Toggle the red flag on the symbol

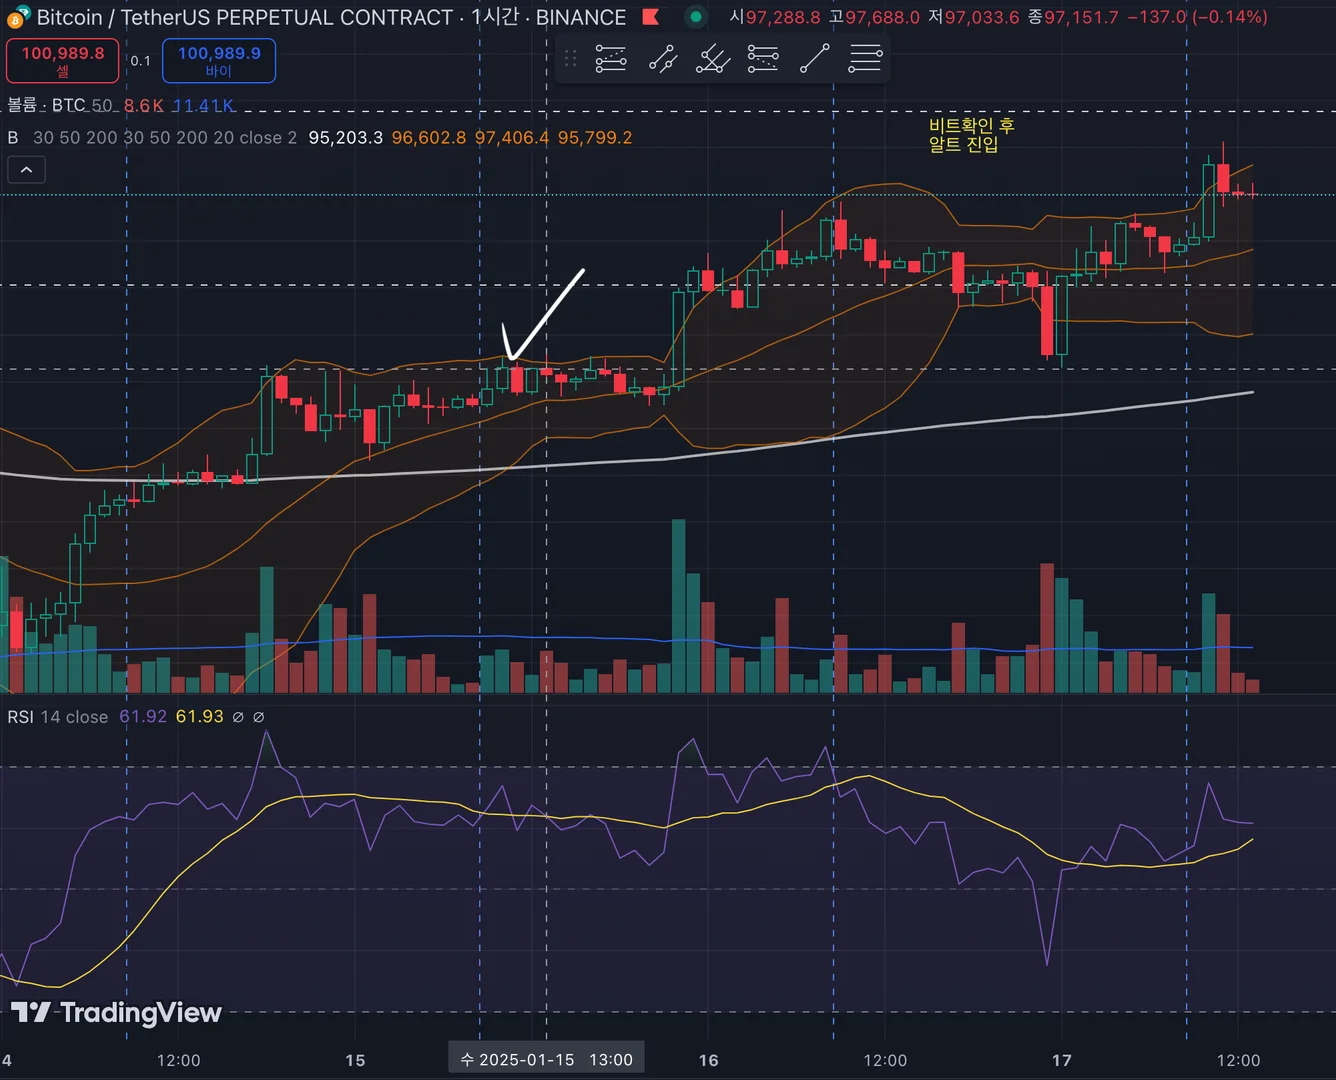[650, 17]
